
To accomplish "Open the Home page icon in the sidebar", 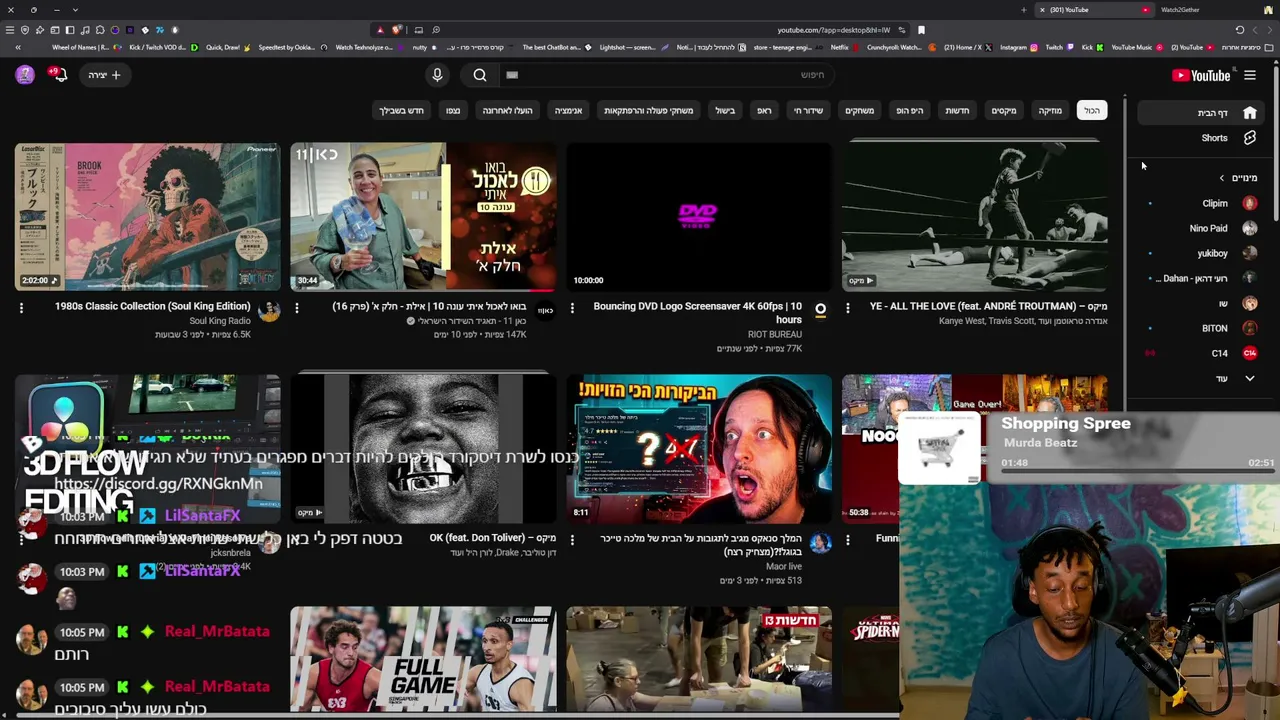I will point(1249,113).
